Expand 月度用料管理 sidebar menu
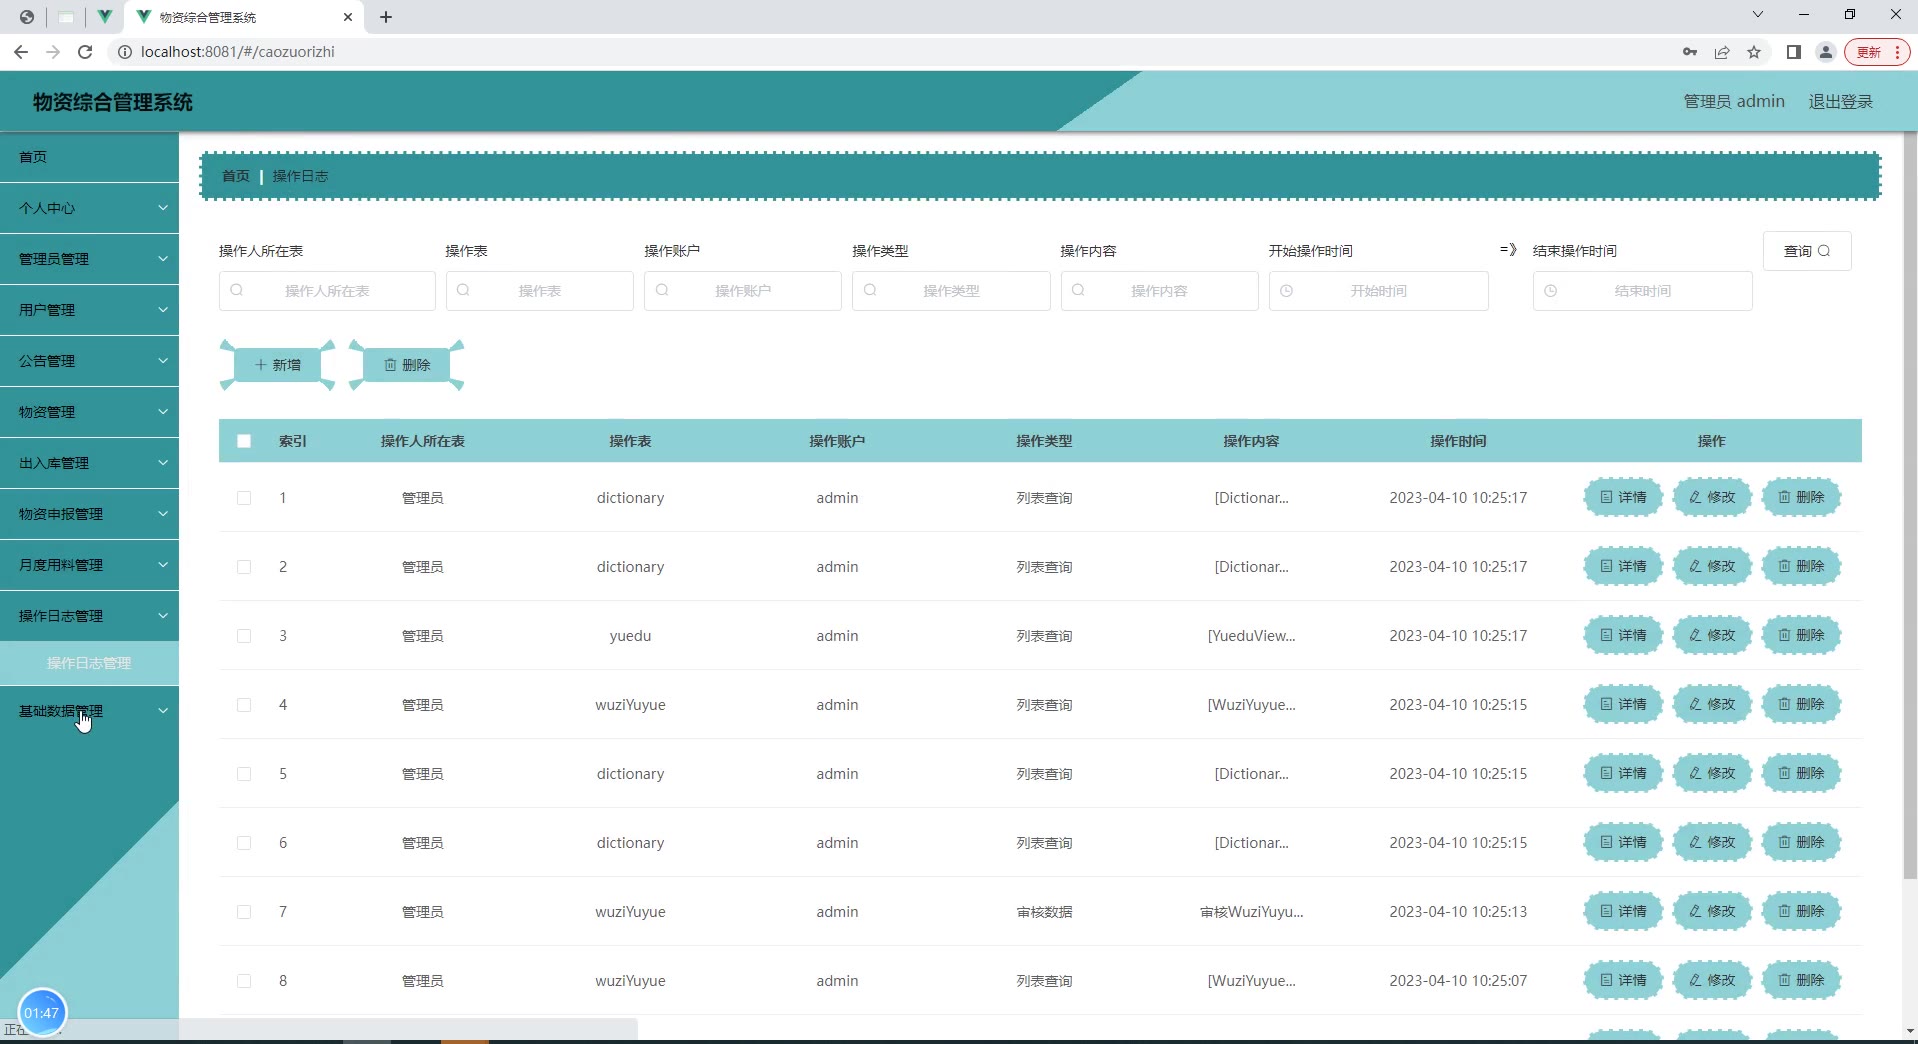Screen dimensions: 1918x1044 89,565
